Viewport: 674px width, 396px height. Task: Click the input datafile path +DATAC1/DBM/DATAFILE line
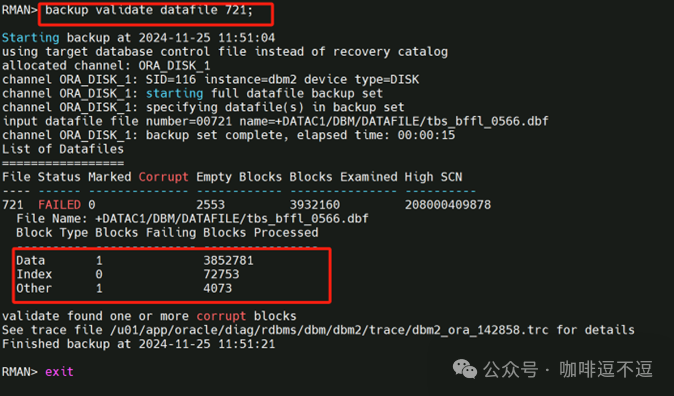pos(276,121)
